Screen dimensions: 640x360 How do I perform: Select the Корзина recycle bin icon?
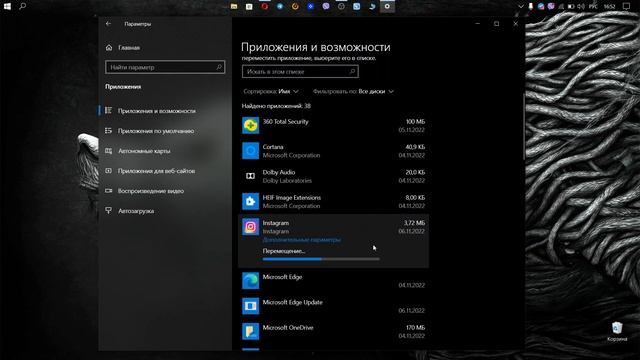coord(617,331)
